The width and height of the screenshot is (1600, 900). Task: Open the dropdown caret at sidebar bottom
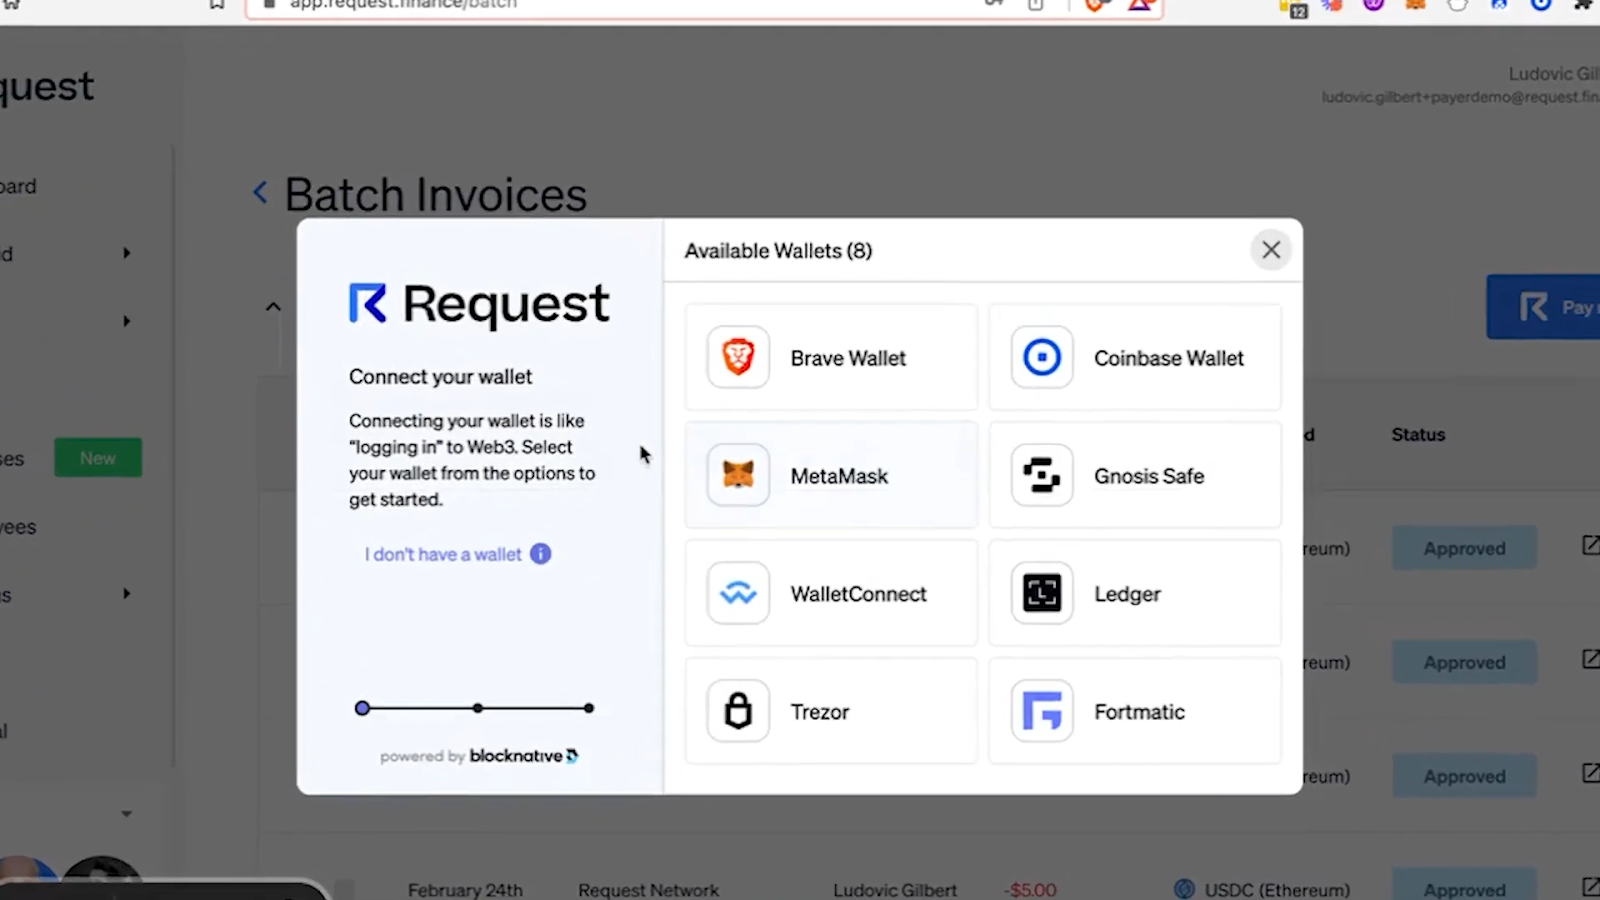pos(126,814)
